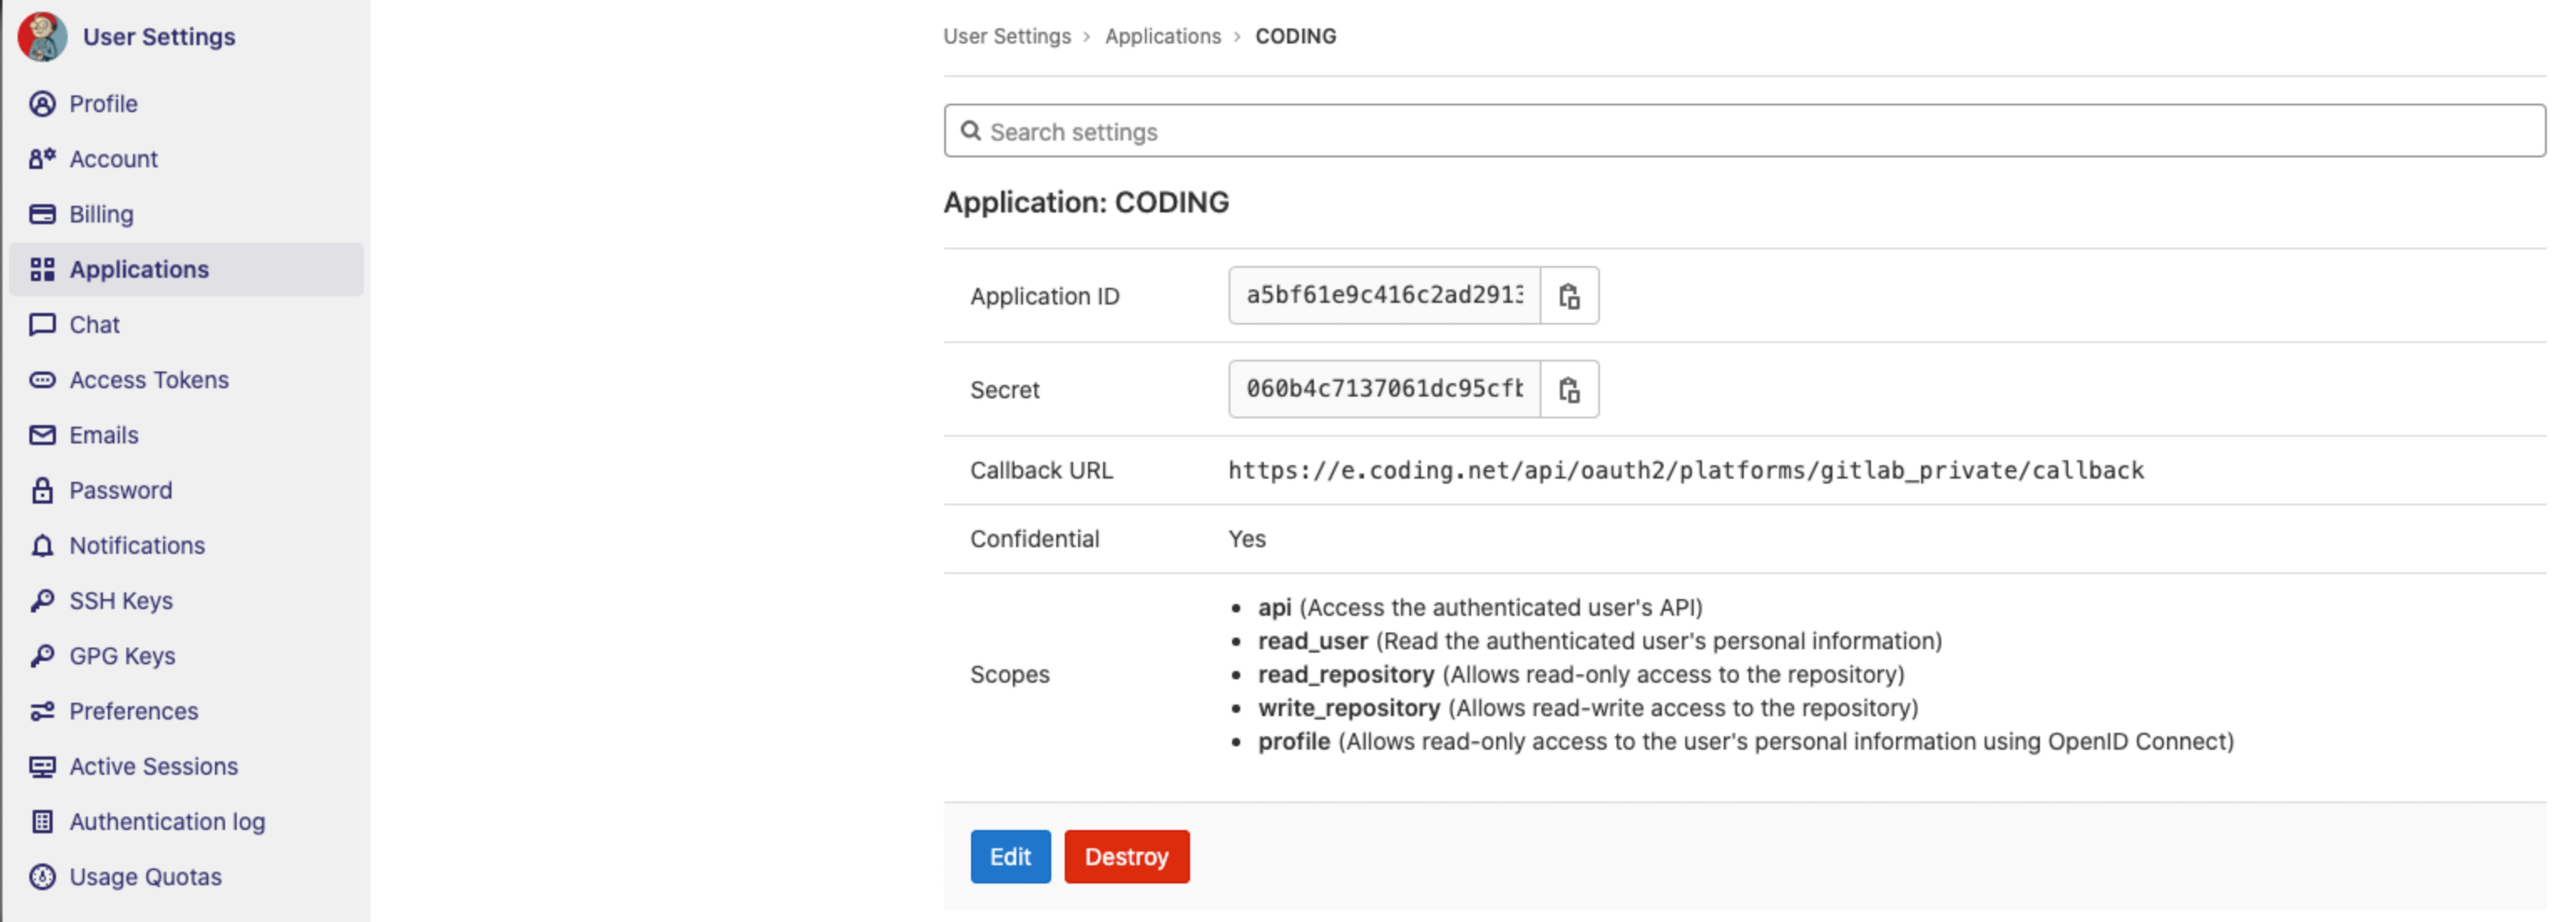Open the Preferences page
This screenshot has height=922, width=2576.
click(x=133, y=711)
